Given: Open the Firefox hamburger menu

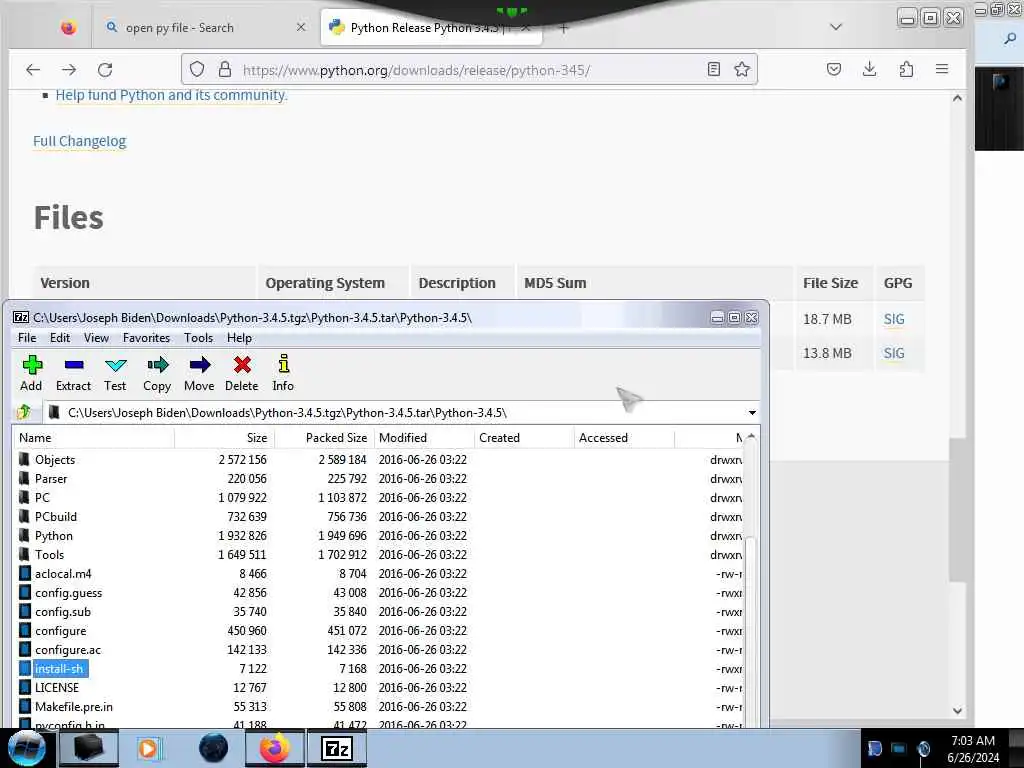Looking at the screenshot, I should pos(942,69).
